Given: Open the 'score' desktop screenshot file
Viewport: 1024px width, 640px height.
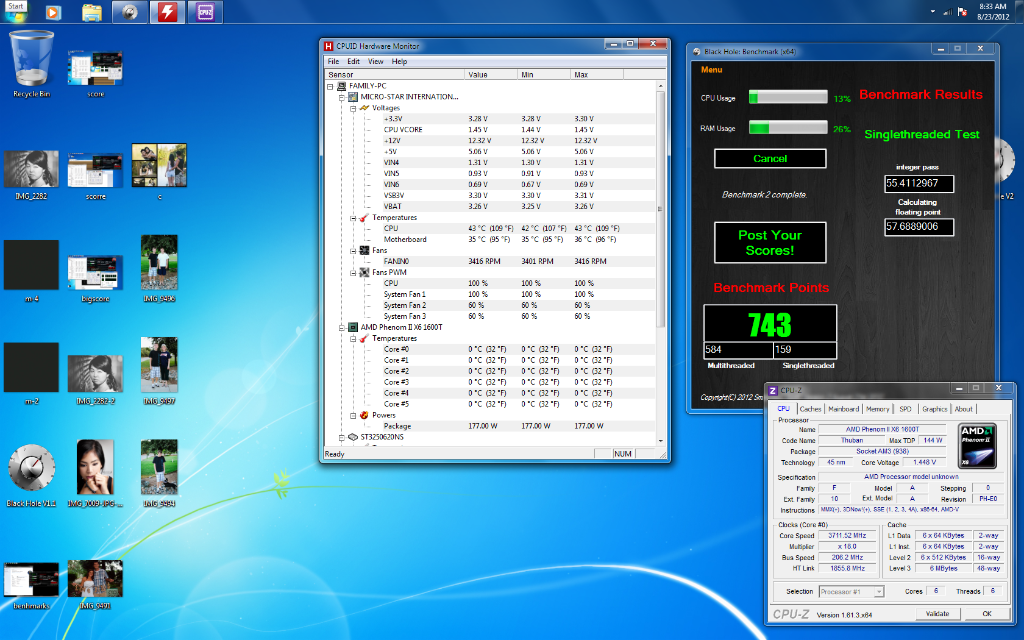Looking at the screenshot, I should point(95,73).
